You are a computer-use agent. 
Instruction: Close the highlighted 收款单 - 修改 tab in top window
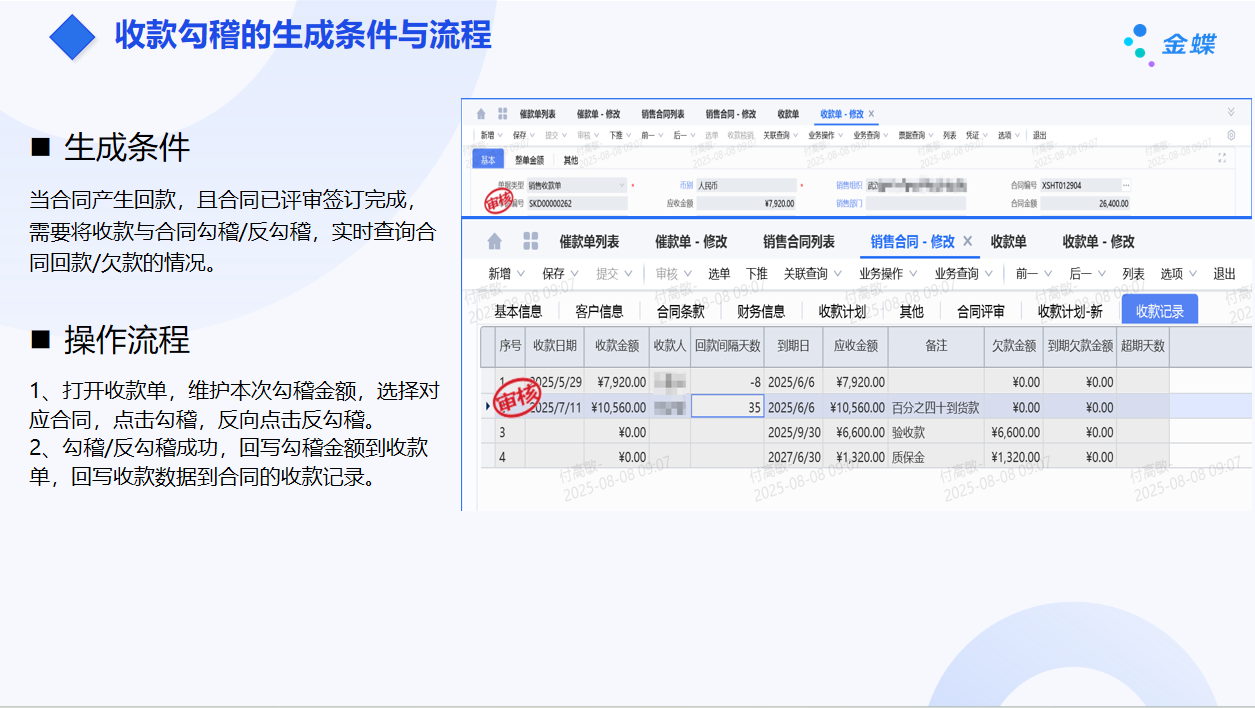pyautogui.click(x=871, y=114)
